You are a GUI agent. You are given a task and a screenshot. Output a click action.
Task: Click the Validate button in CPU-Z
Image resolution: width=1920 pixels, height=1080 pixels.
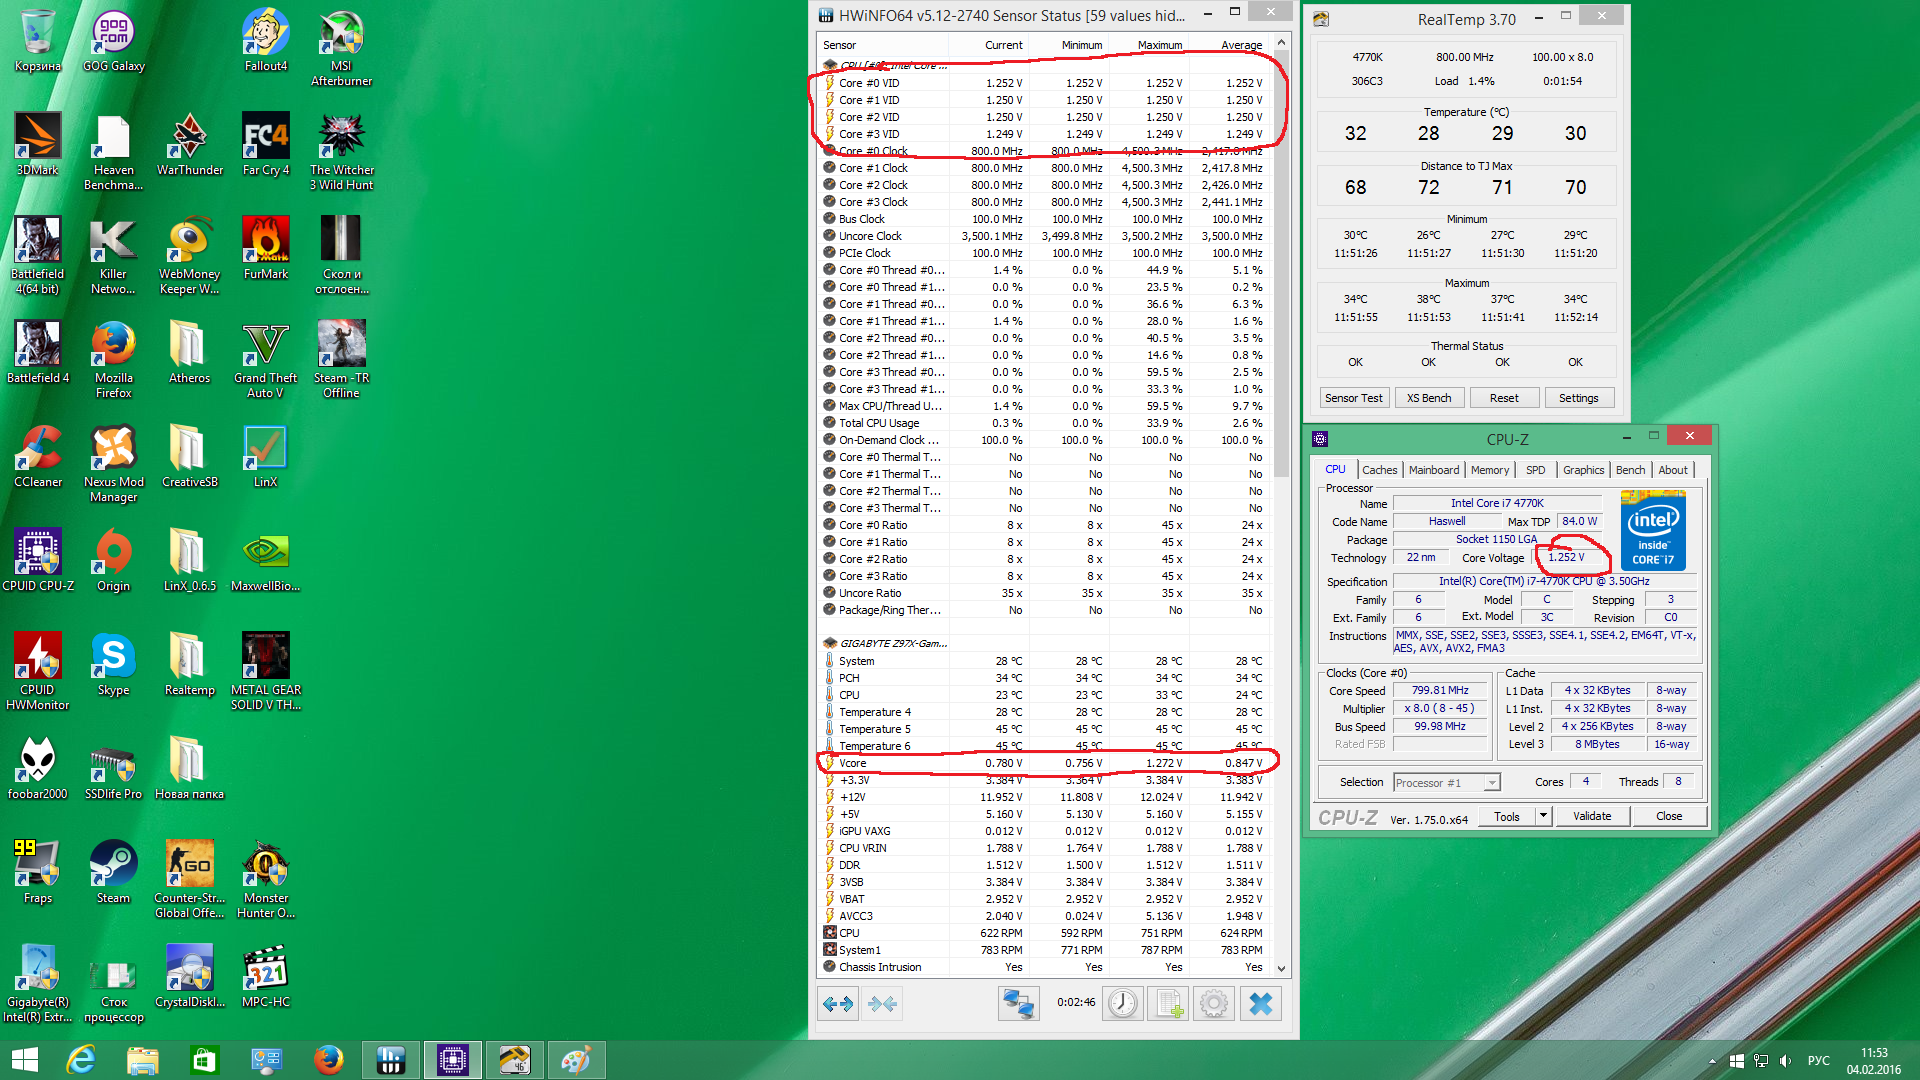point(1591,816)
